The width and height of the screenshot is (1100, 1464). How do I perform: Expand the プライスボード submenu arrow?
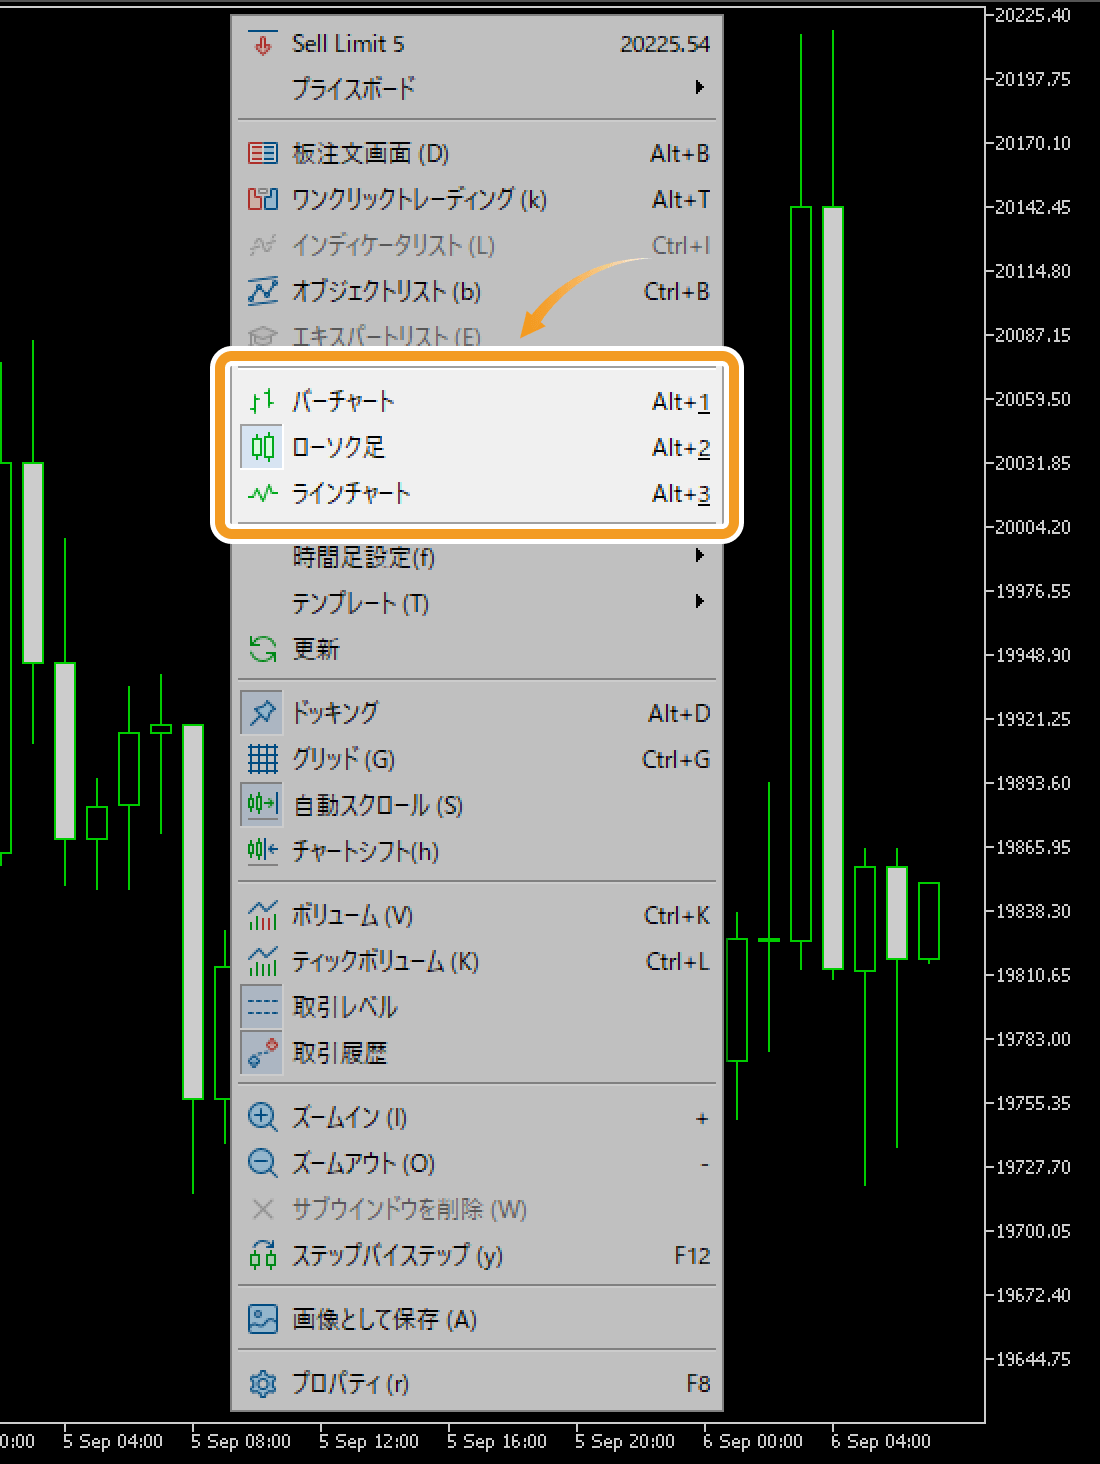(x=700, y=87)
